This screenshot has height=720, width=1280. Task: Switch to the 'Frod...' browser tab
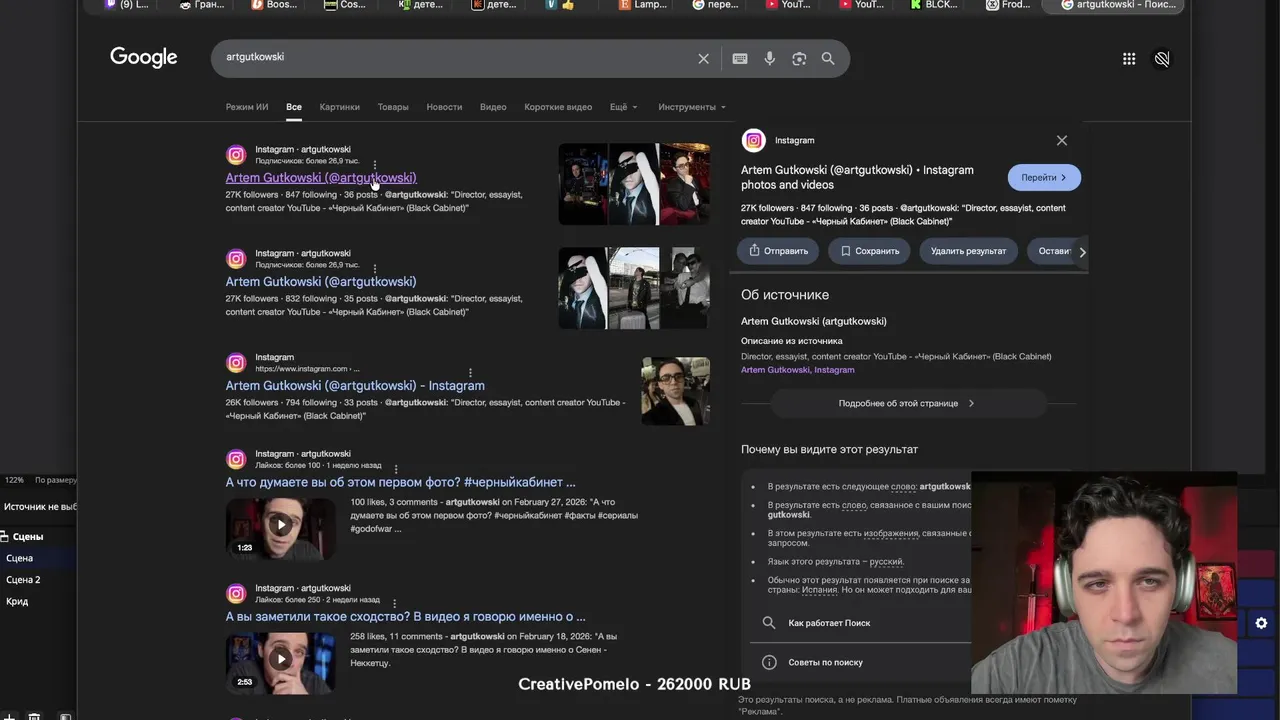click(x=1008, y=5)
